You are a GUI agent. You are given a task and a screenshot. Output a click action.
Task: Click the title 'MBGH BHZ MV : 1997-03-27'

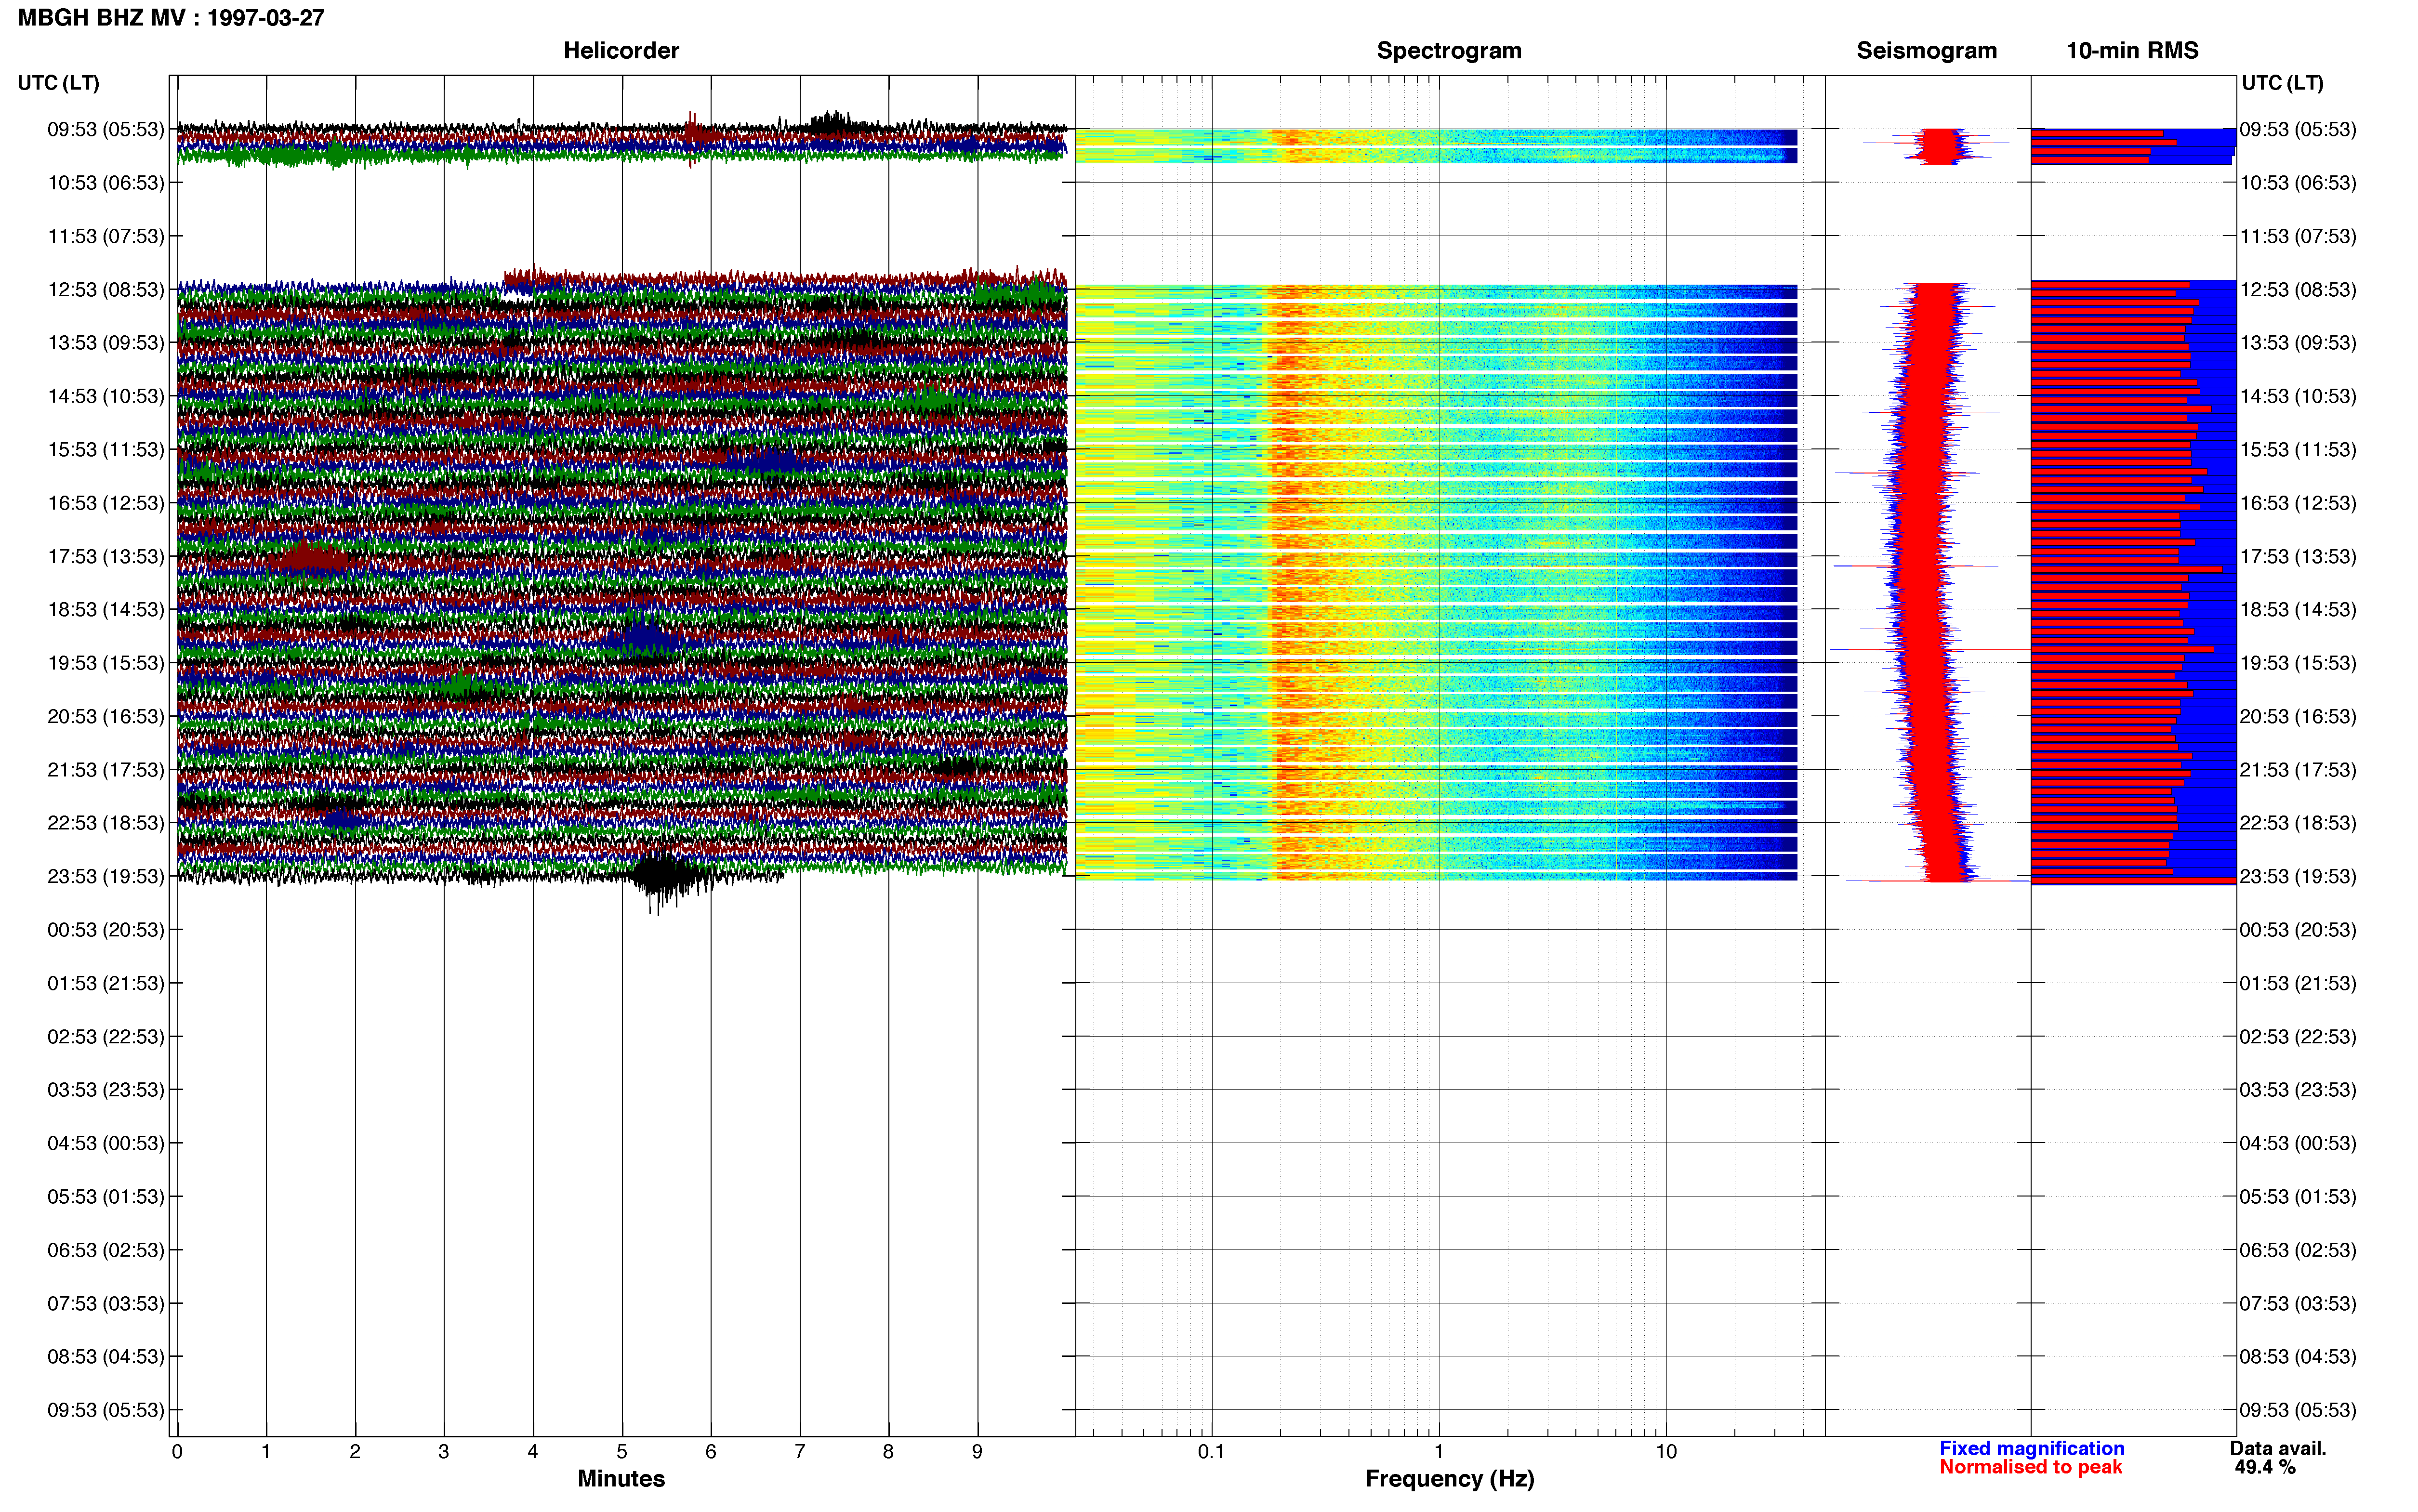point(171,18)
